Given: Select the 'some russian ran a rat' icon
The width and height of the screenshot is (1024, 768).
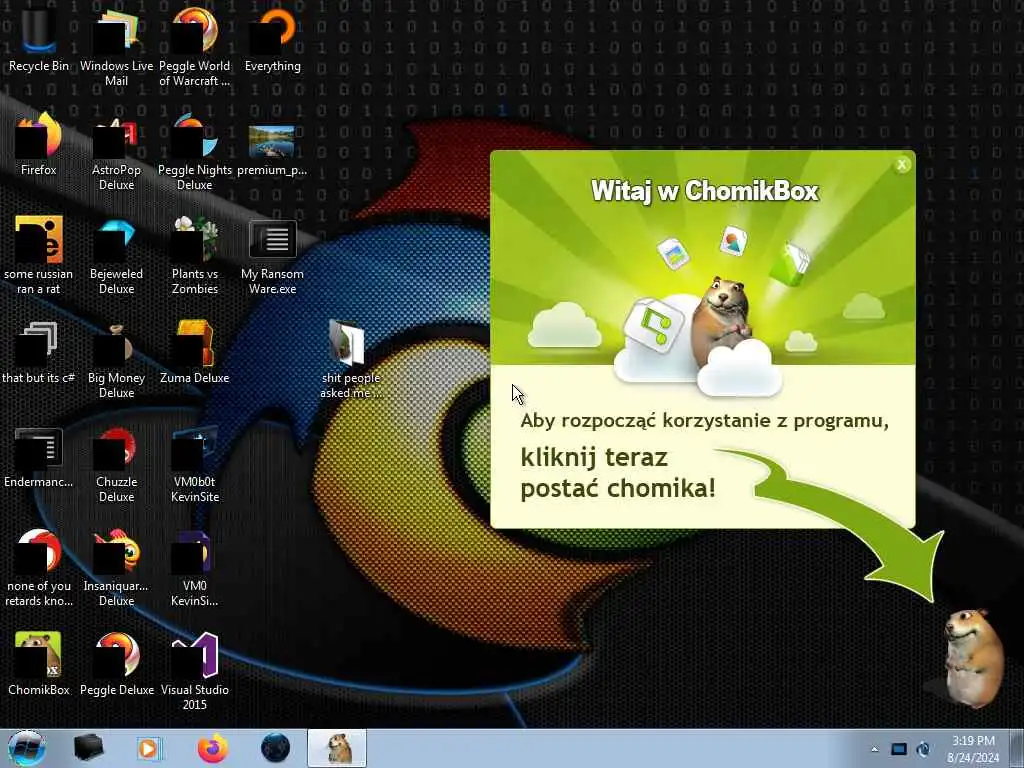Looking at the screenshot, I should click(x=39, y=255).
